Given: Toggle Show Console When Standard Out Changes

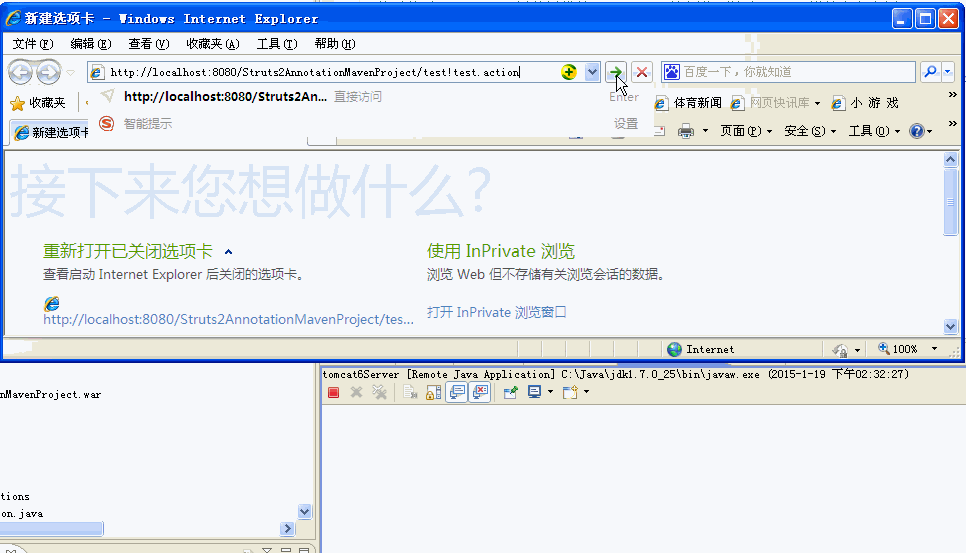Looking at the screenshot, I should (457, 392).
